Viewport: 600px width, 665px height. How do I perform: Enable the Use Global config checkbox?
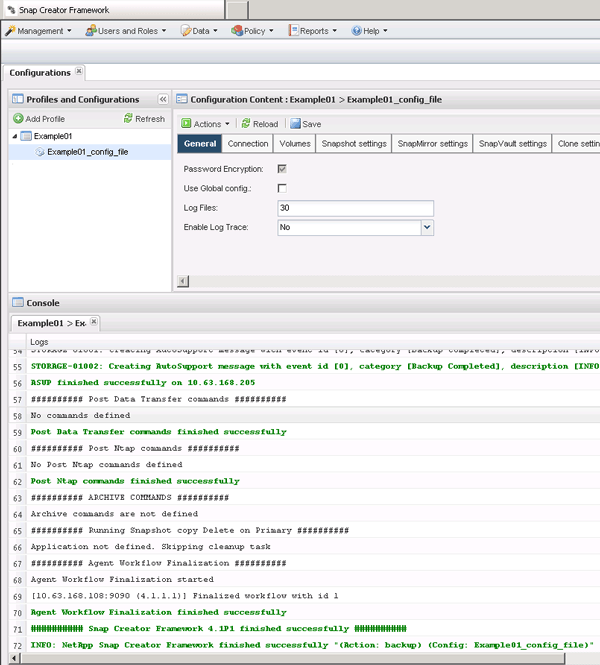point(282,188)
